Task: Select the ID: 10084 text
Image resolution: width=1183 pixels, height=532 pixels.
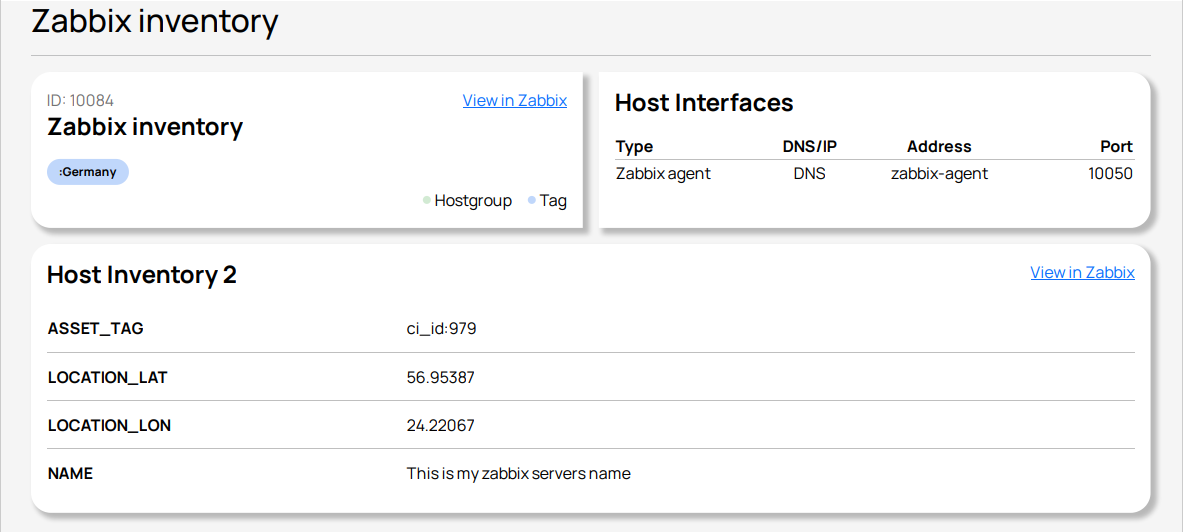Action: point(81,100)
